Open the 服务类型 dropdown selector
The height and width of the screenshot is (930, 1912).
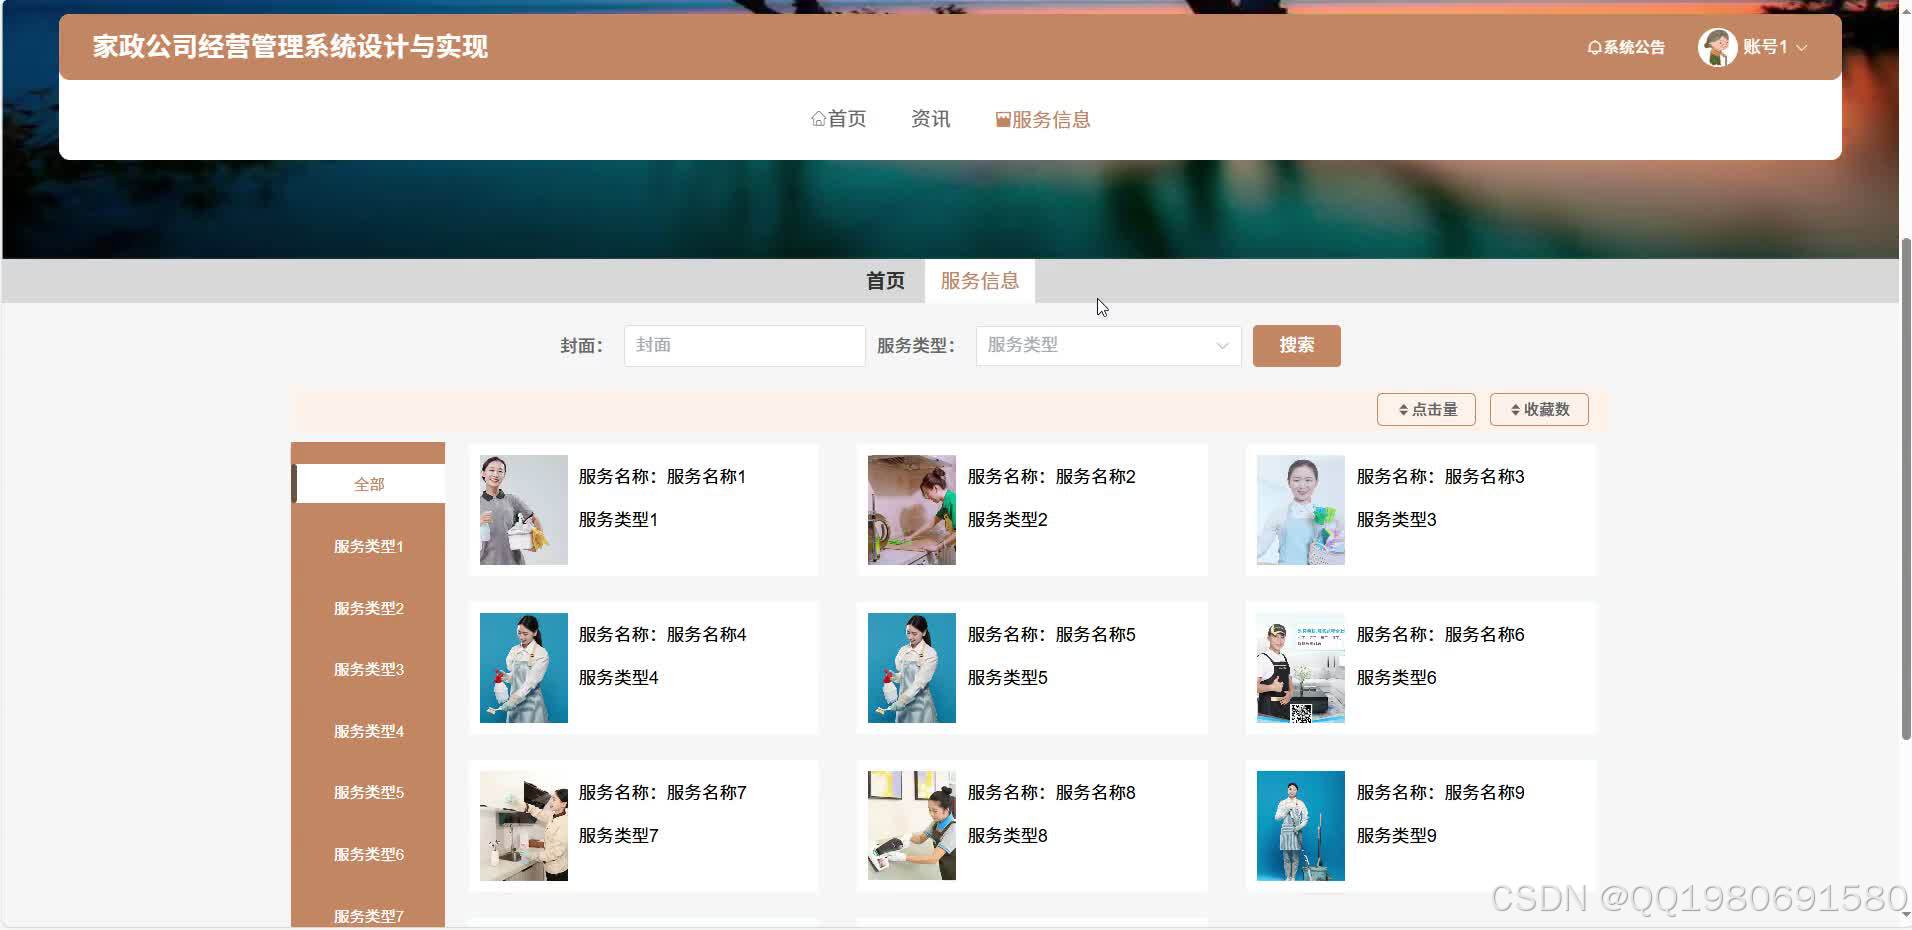coord(1107,345)
